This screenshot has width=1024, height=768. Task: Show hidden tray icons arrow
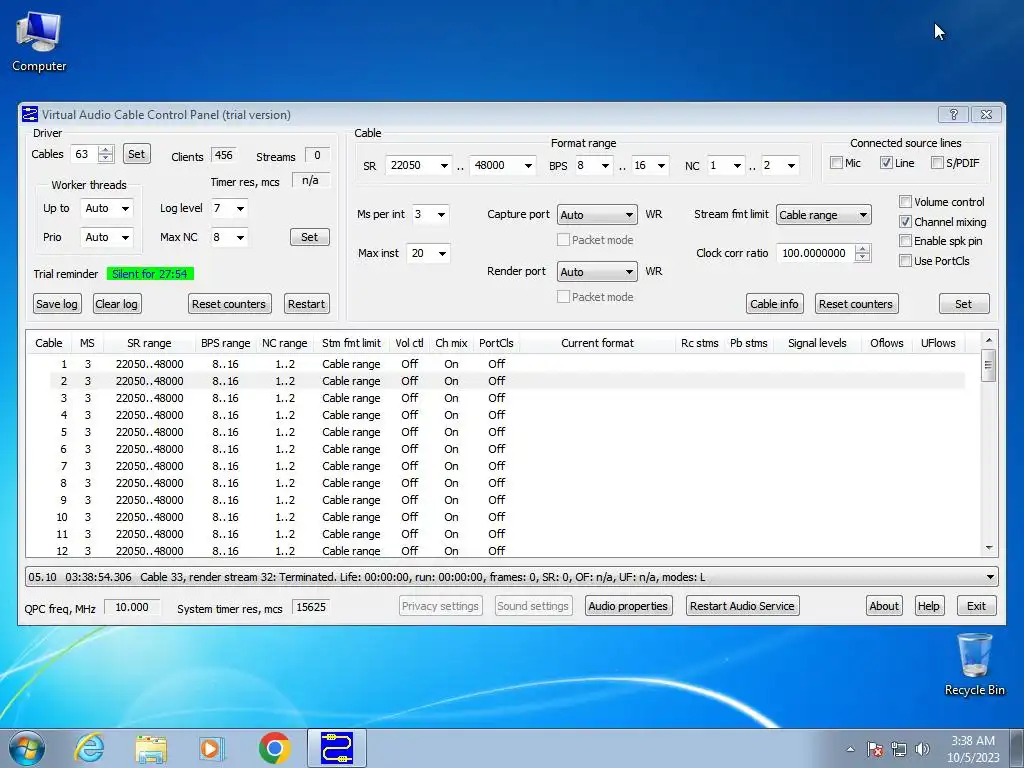tap(850, 749)
